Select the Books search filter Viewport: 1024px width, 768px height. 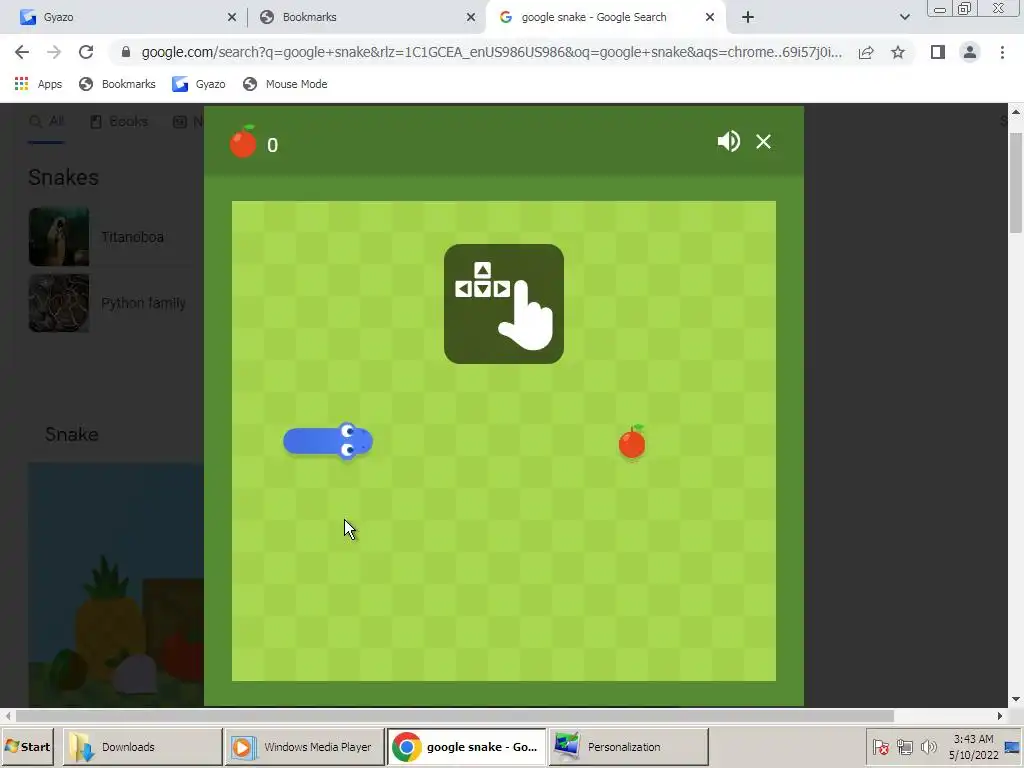(119, 121)
